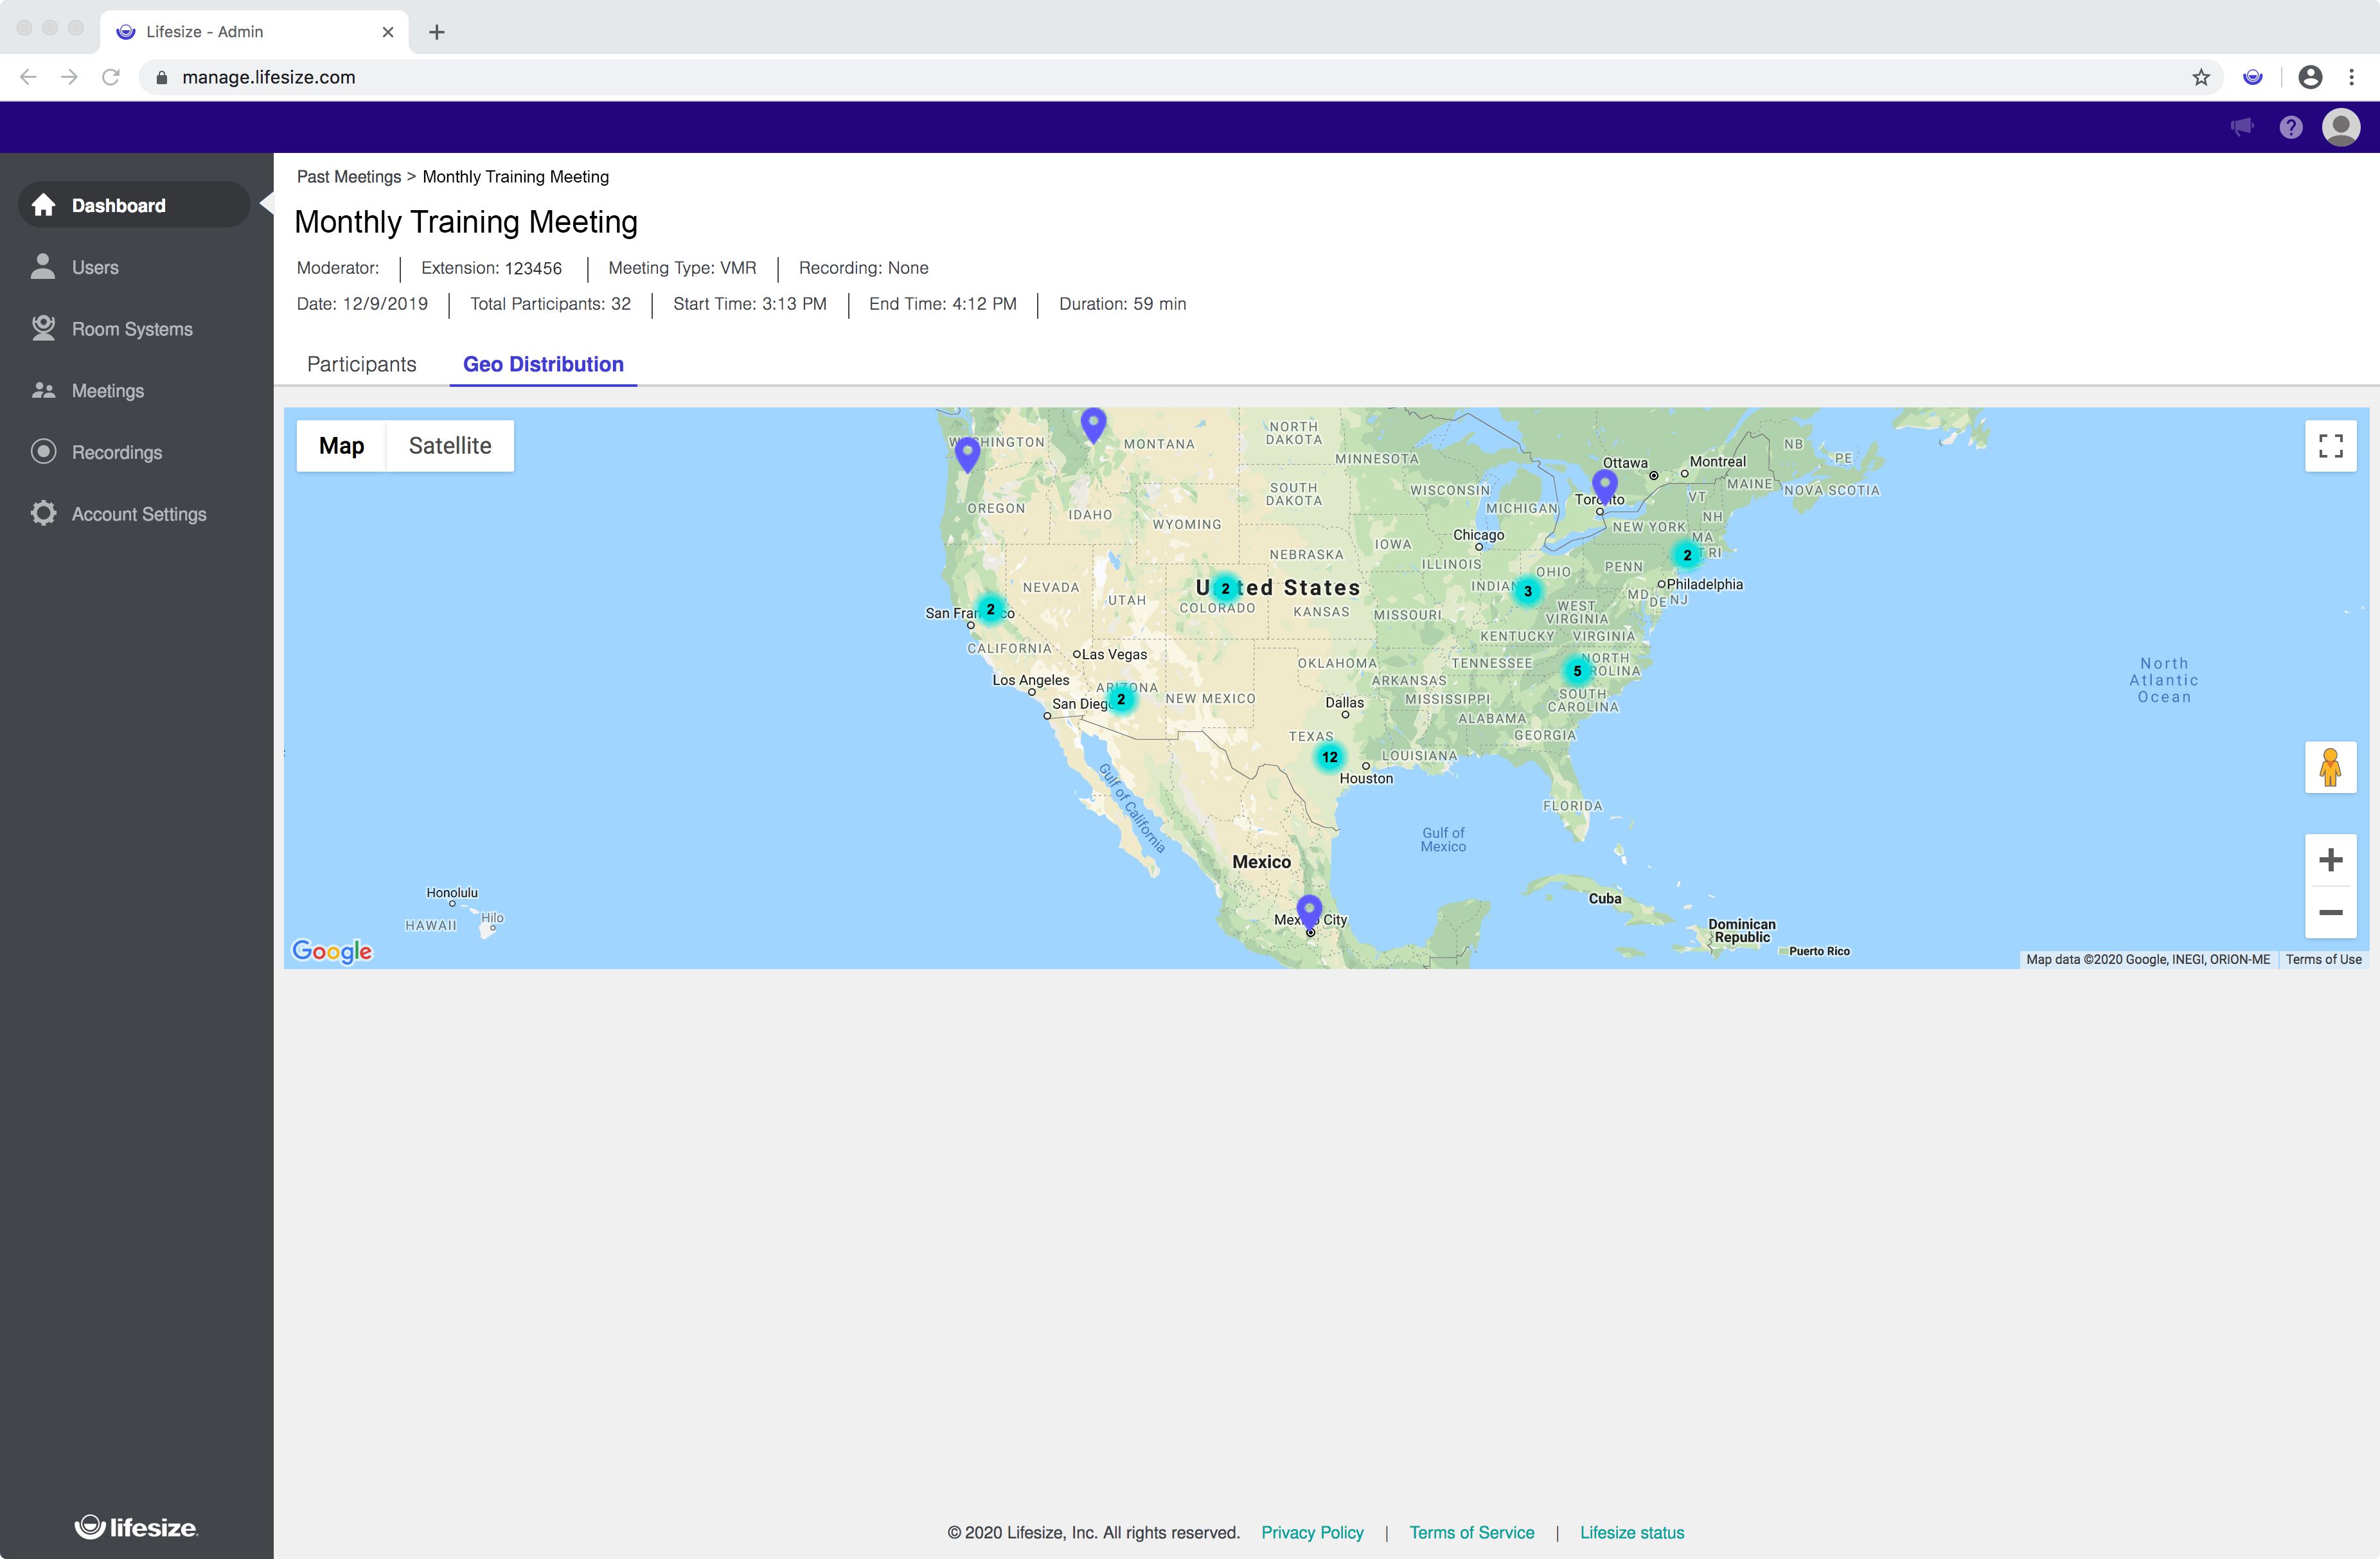Switch map view to Map mode
Image resolution: width=2380 pixels, height=1559 pixels.
pyautogui.click(x=341, y=446)
